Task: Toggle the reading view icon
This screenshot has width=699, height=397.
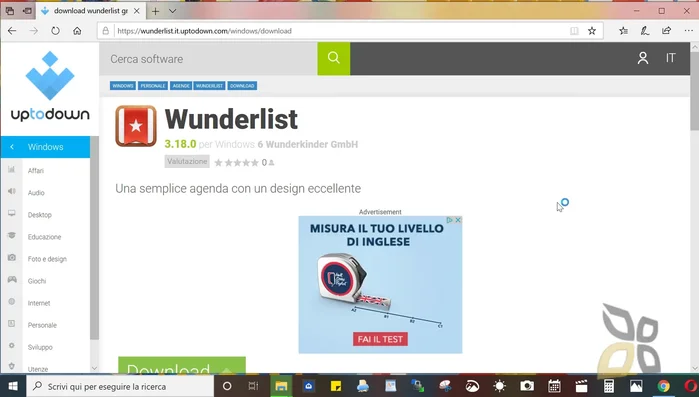Action: (x=574, y=31)
